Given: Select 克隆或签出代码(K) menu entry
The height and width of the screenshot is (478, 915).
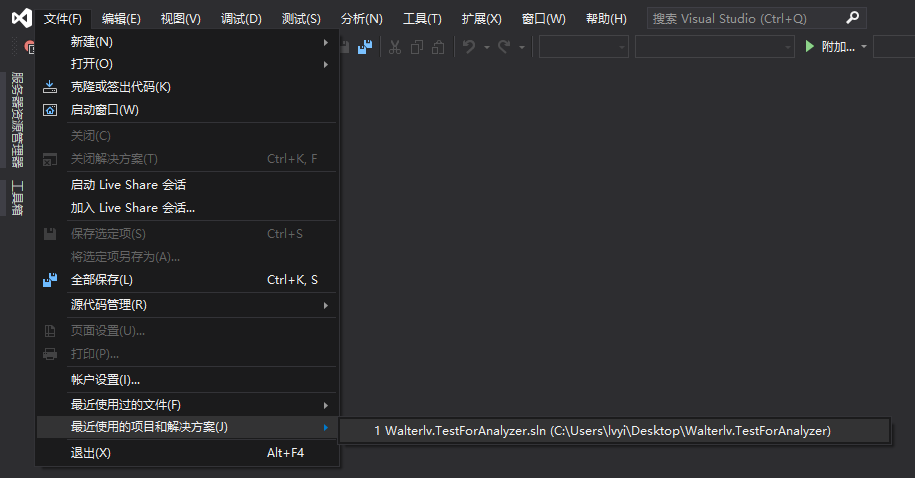Looking at the screenshot, I should coord(187,87).
